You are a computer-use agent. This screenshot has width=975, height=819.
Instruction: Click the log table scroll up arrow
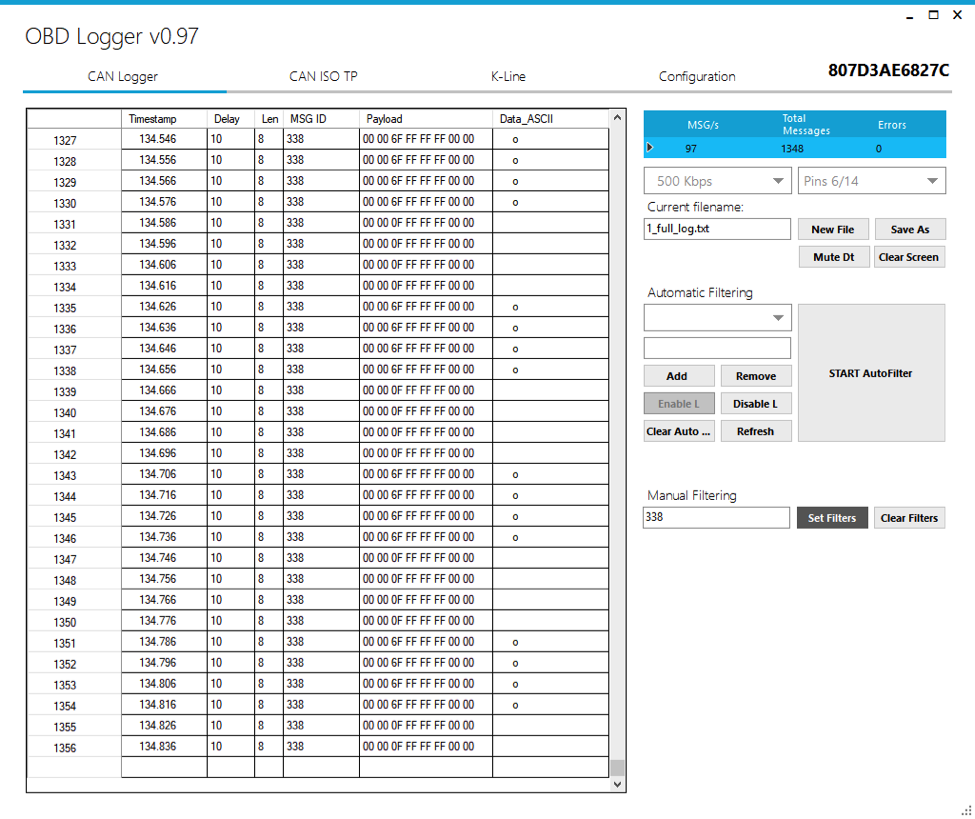[617, 118]
